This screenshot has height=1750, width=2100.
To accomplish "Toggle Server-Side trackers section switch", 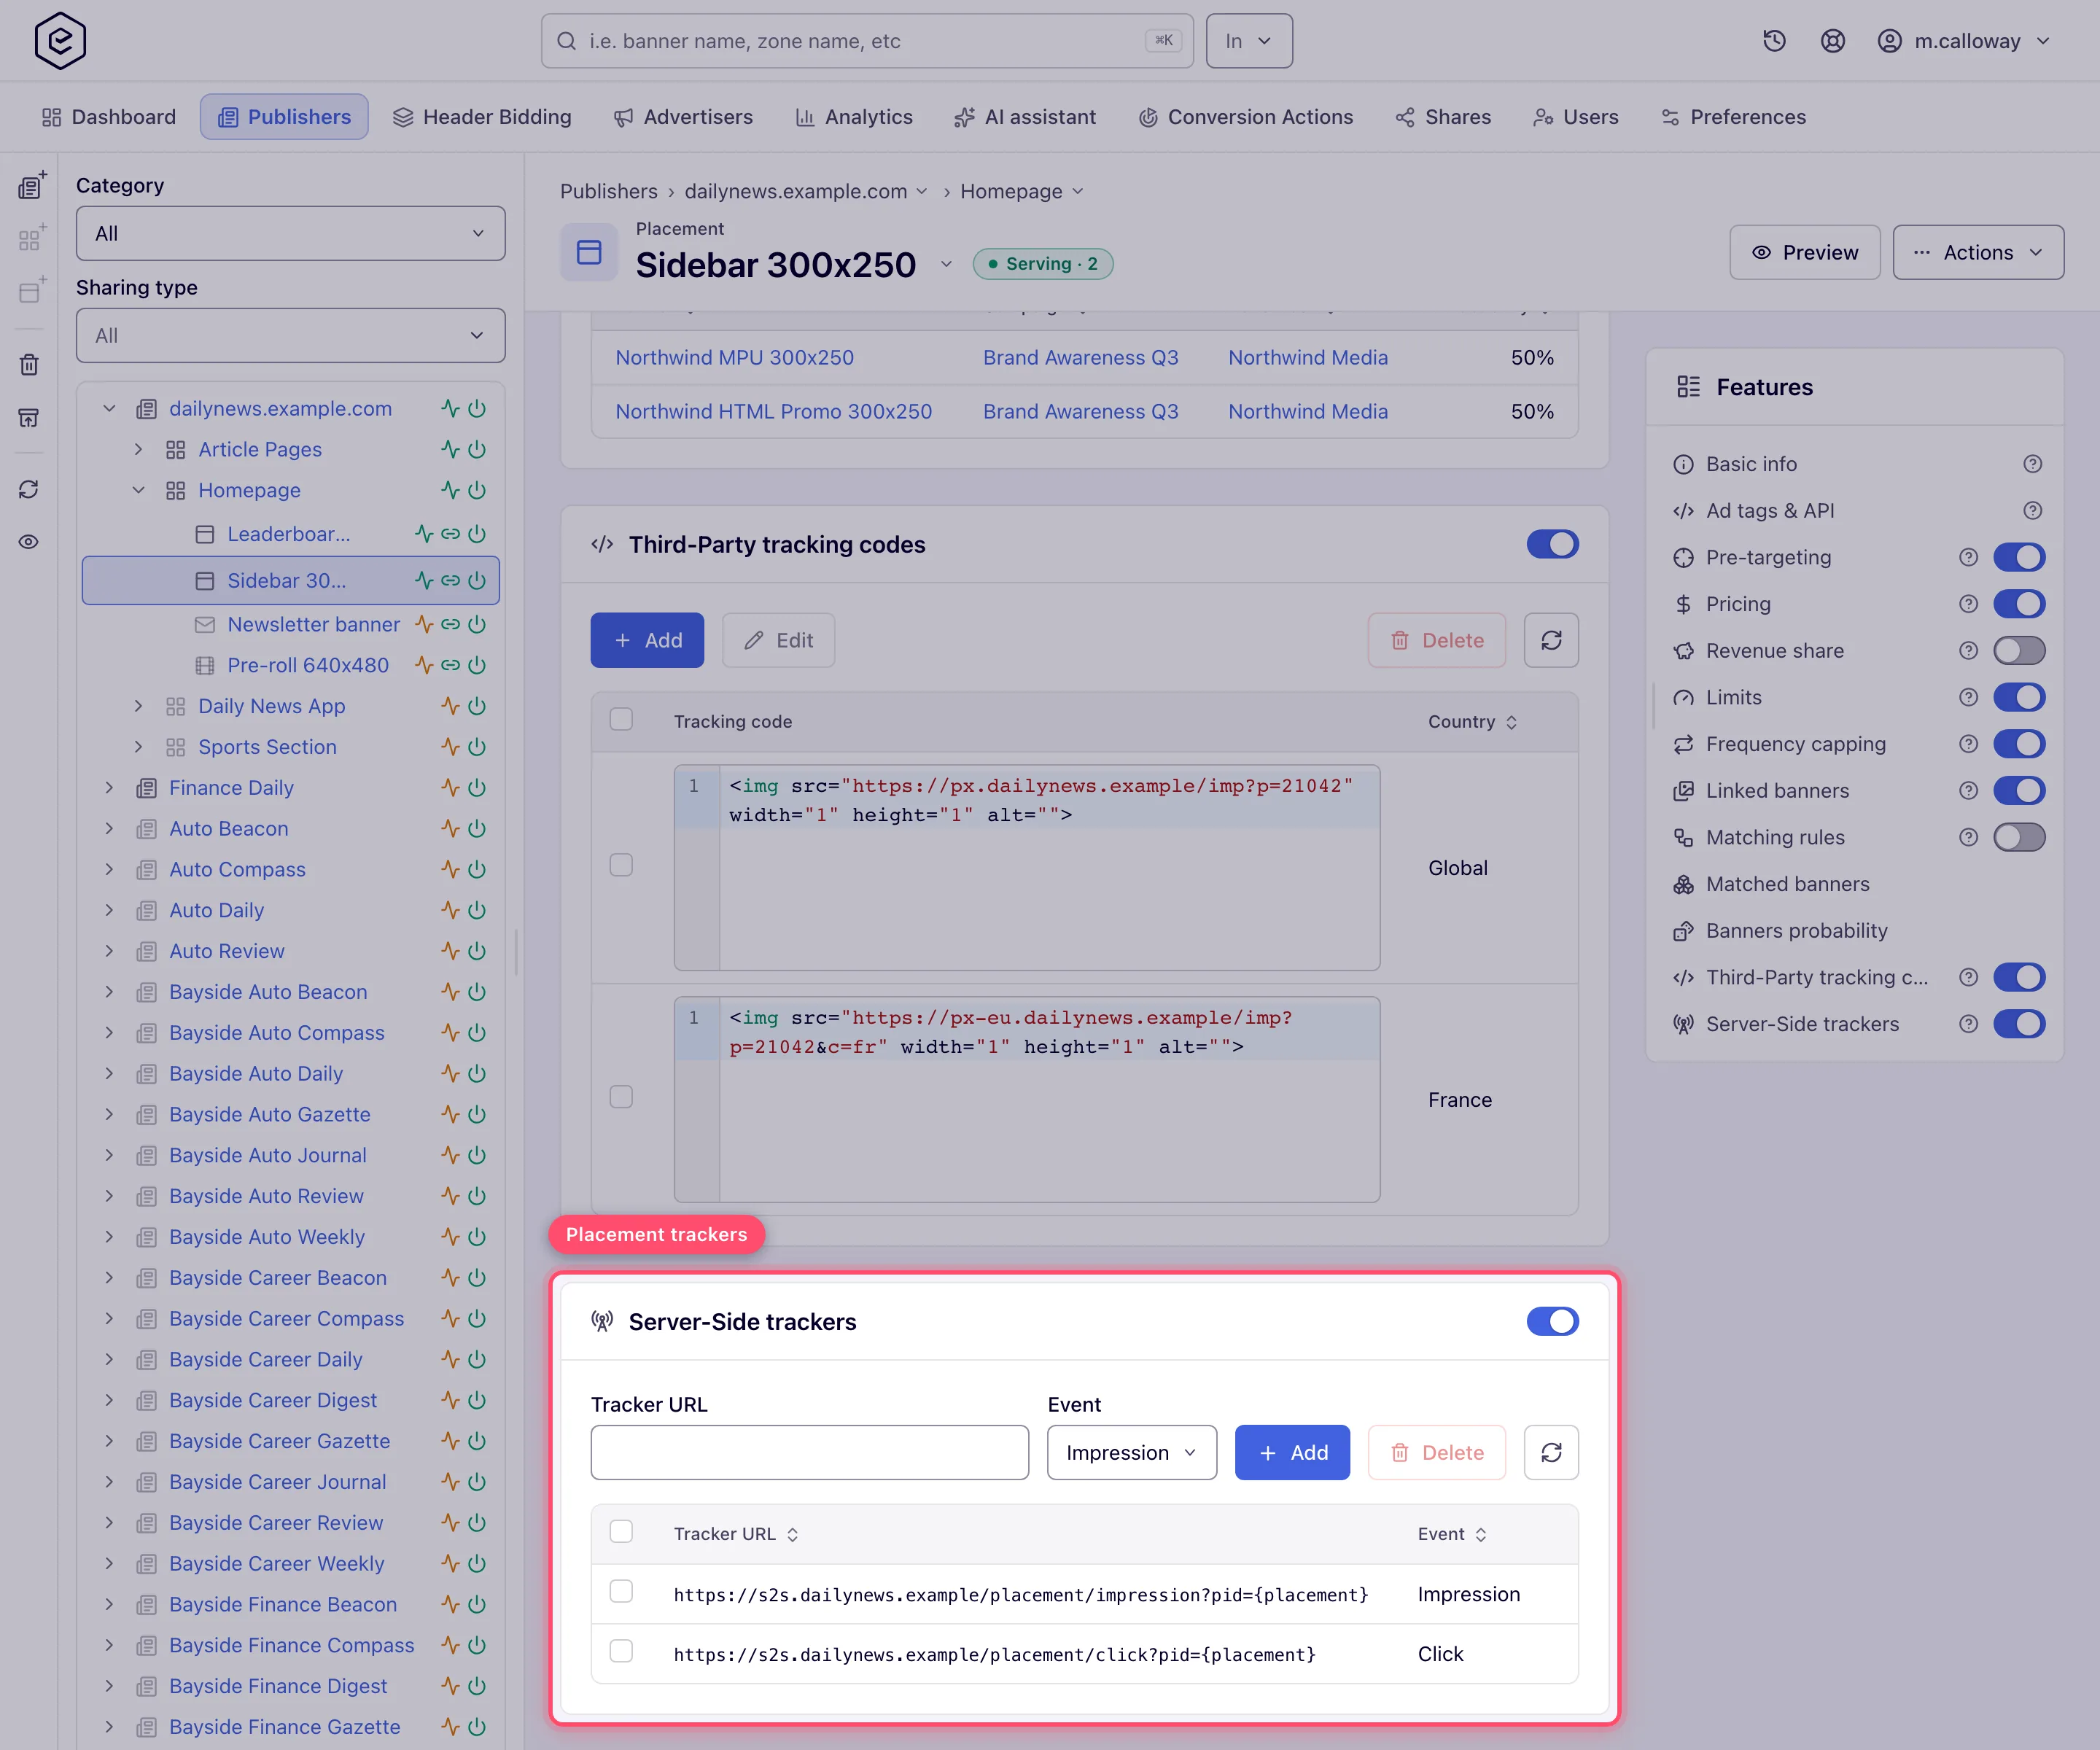I will pyautogui.click(x=1552, y=1321).
